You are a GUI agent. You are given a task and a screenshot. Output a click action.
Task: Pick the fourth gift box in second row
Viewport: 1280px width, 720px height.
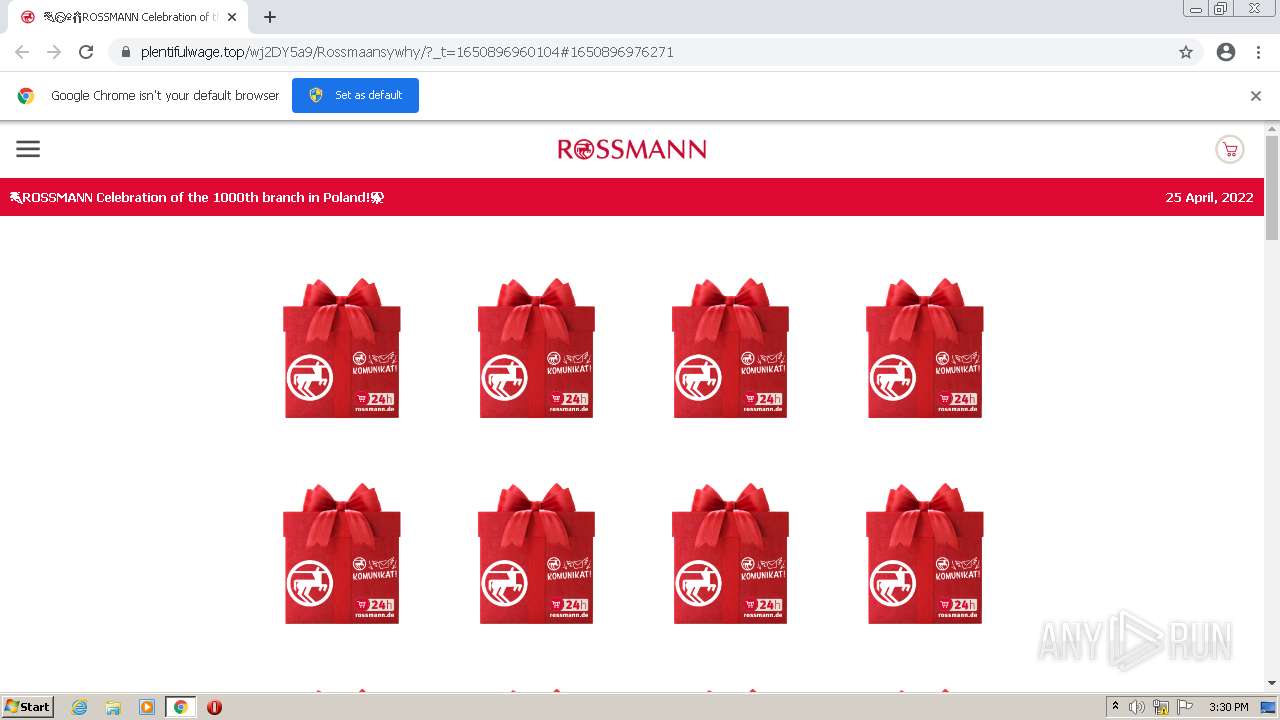pos(925,554)
